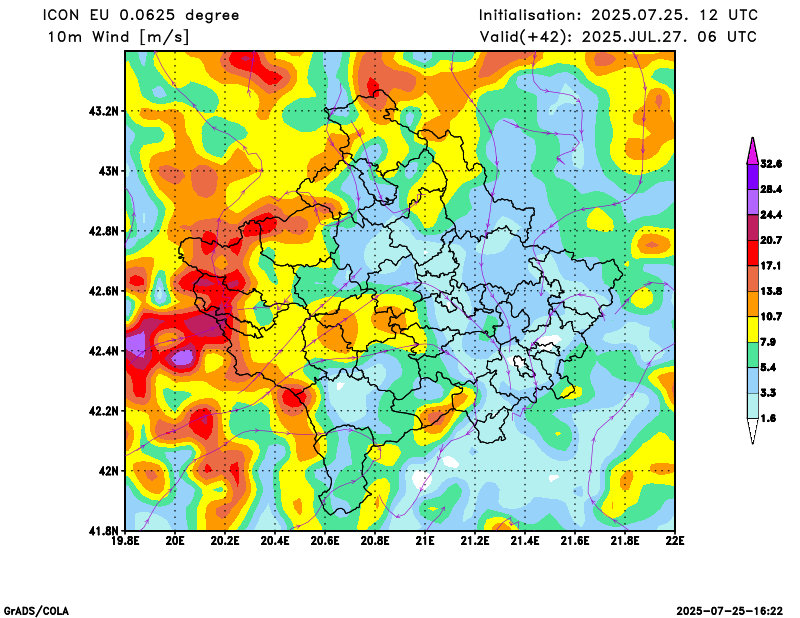Click the 20.4E longitude label

pyautogui.click(x=275, y=541)
